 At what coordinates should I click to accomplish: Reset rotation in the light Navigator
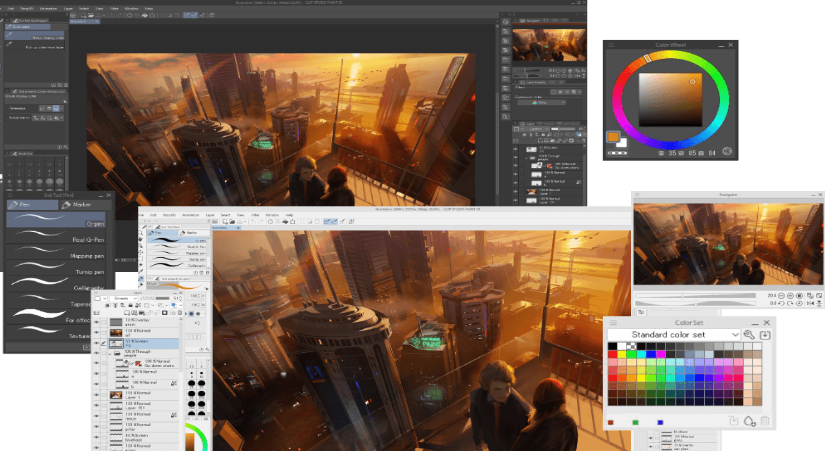[x=799, y=304]
